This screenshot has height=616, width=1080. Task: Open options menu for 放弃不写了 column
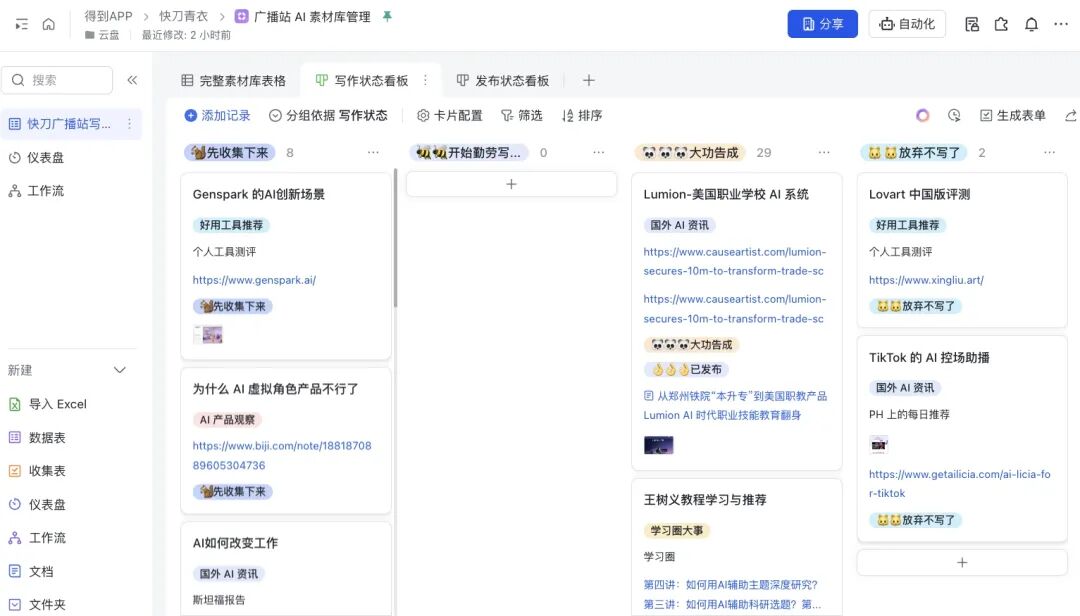[x=1049, y=152]
